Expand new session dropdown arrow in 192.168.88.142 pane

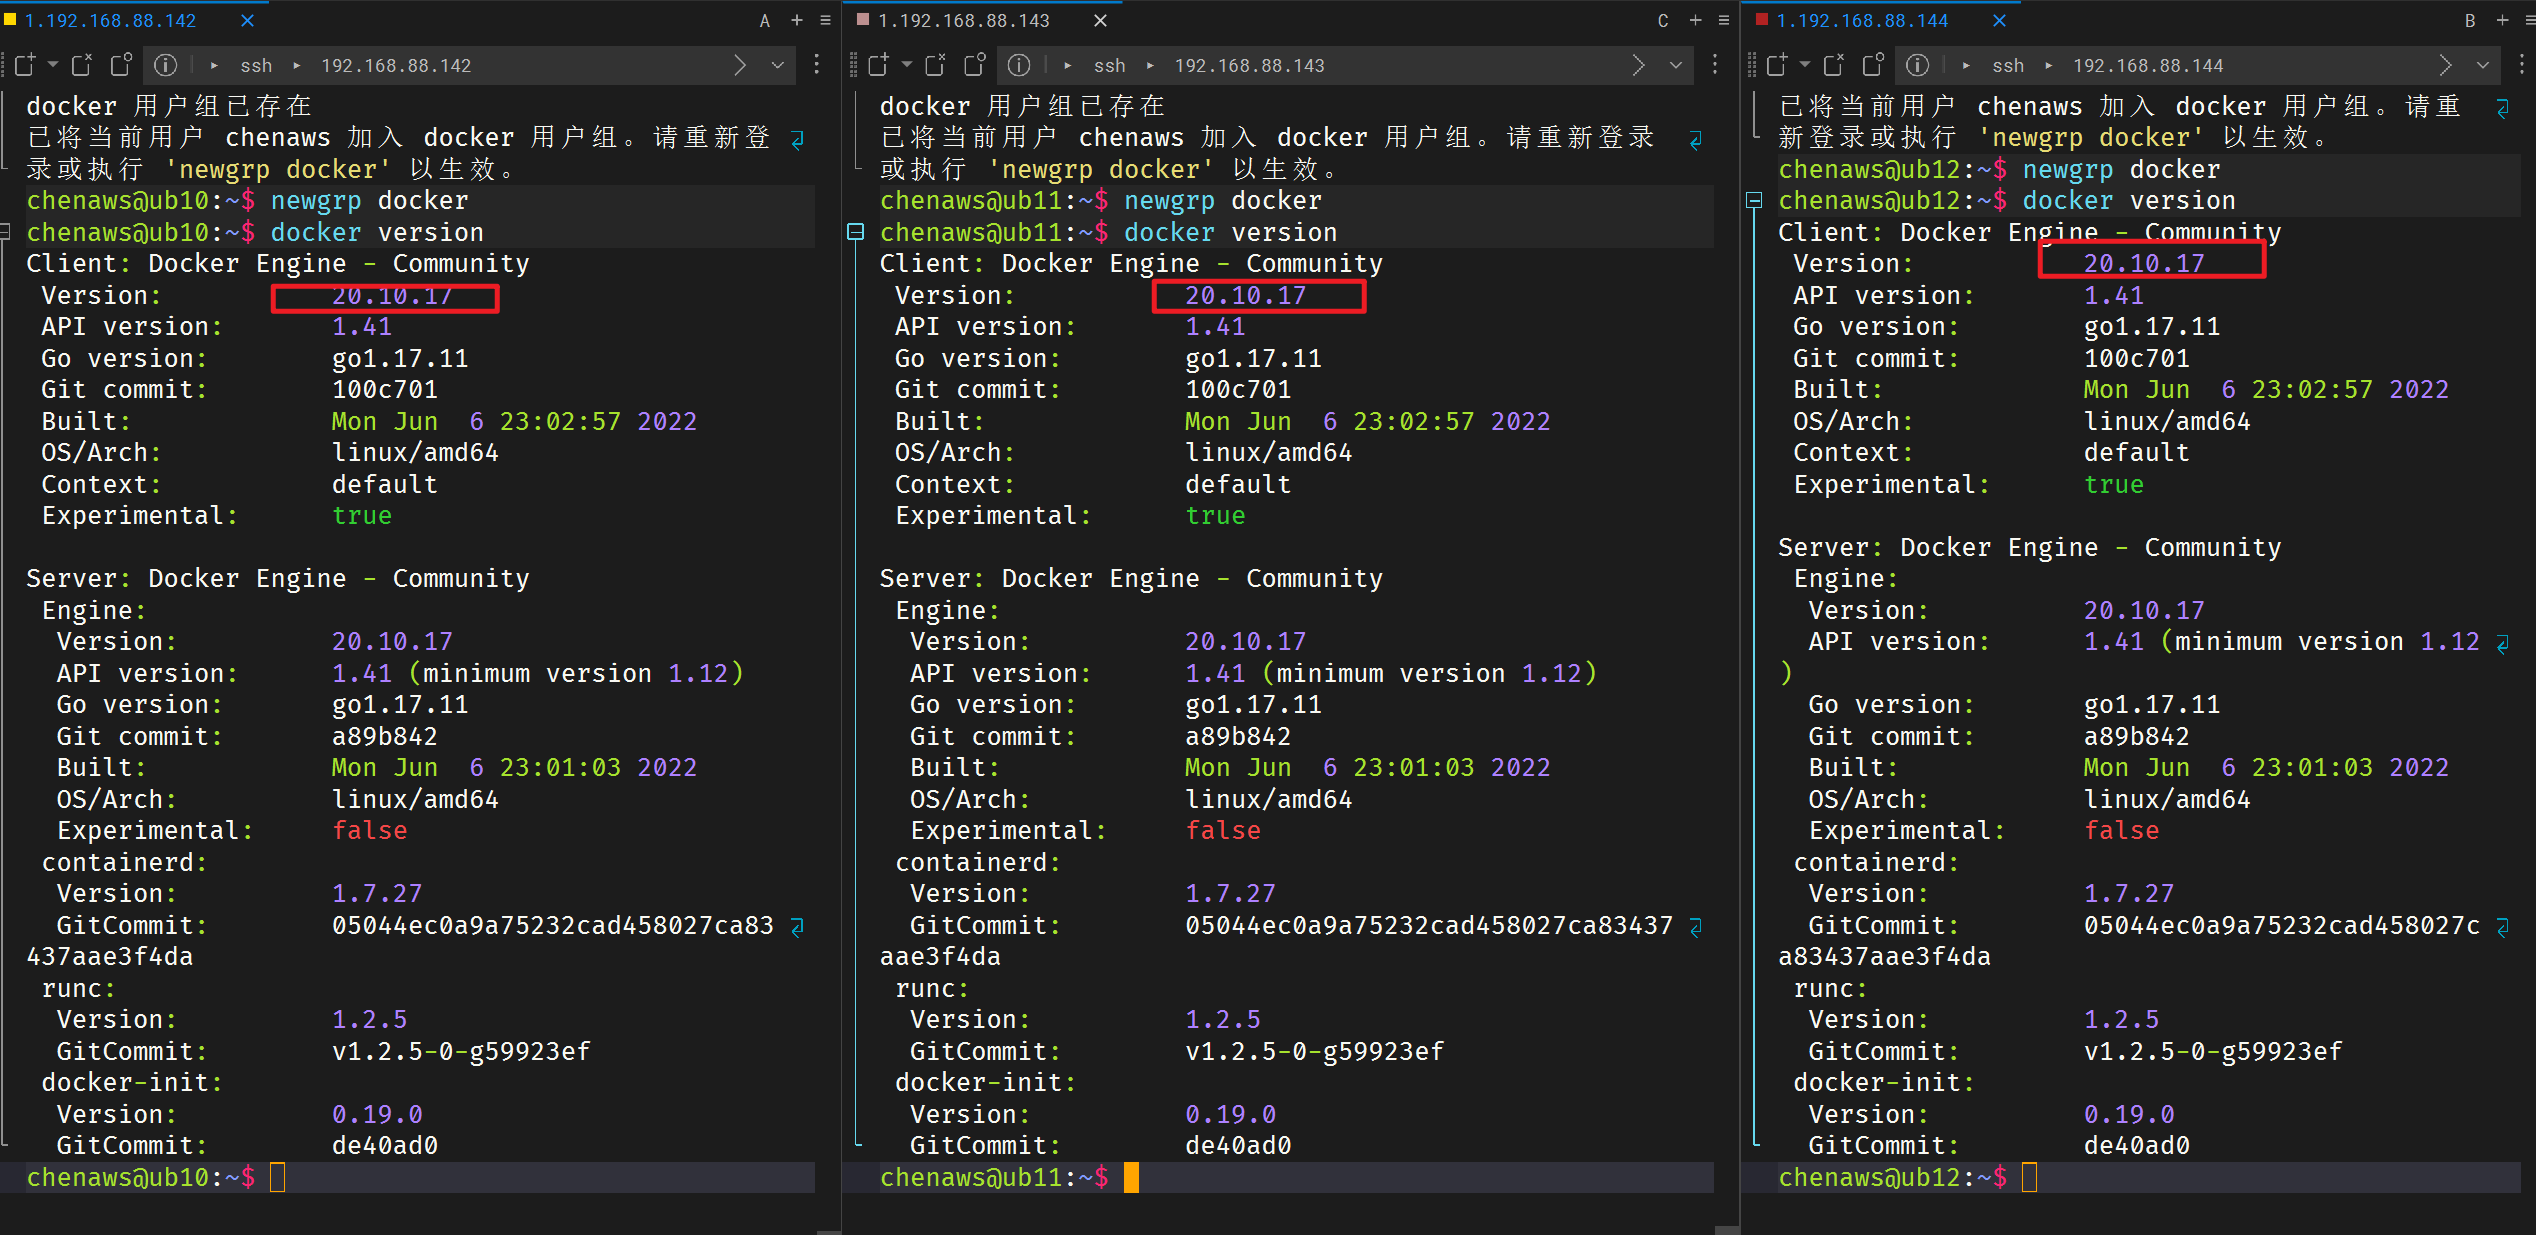point(53,65)
